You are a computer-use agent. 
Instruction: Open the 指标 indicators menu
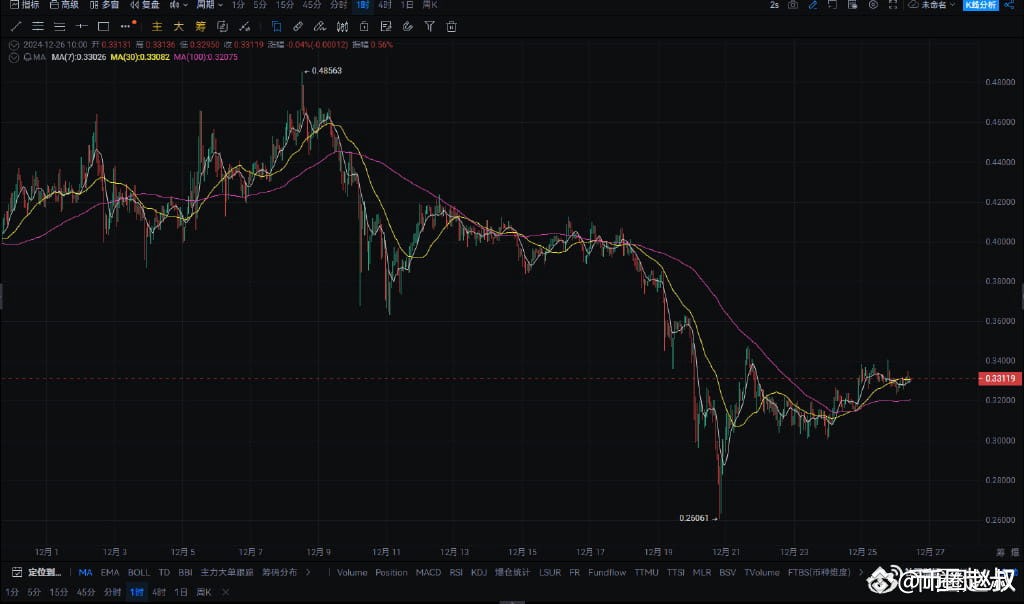point(25,5)
